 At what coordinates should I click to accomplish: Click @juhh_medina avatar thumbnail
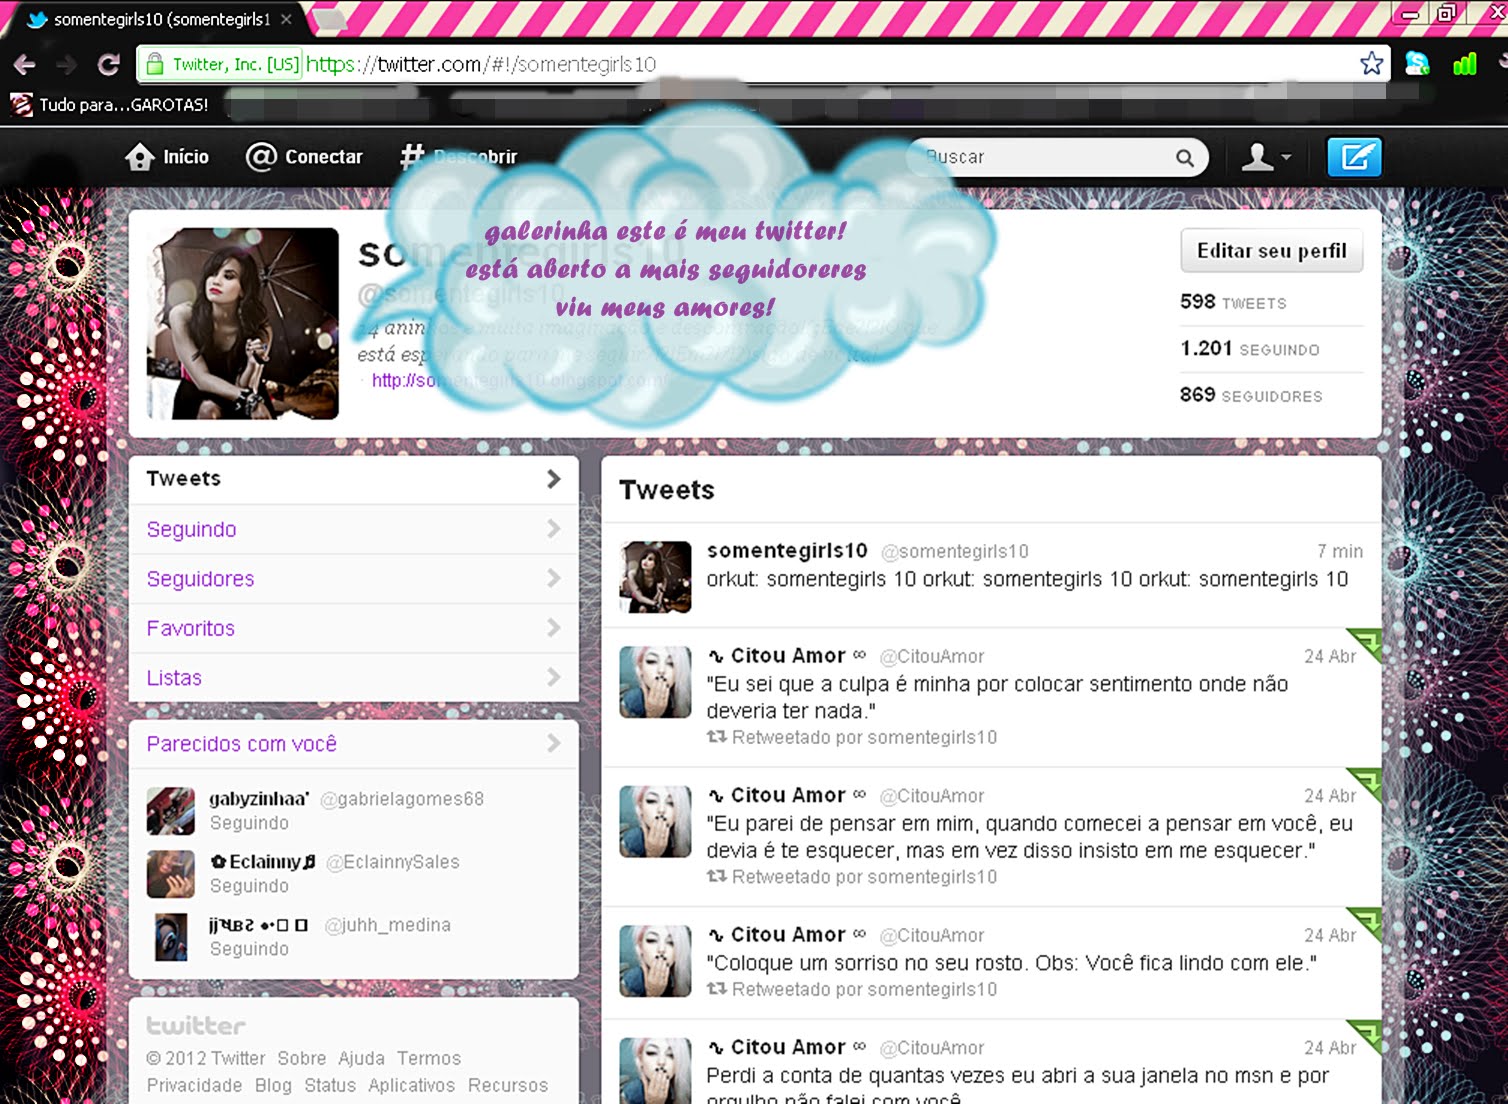pyautogui.click(x=171, y=937)
